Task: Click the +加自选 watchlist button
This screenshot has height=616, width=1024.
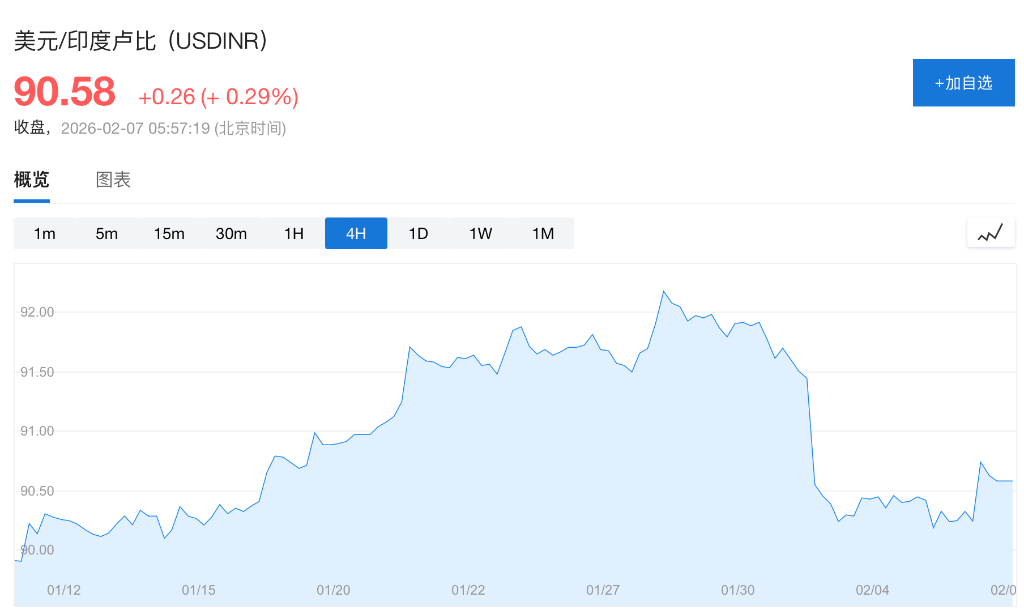Action: point(963,82)
